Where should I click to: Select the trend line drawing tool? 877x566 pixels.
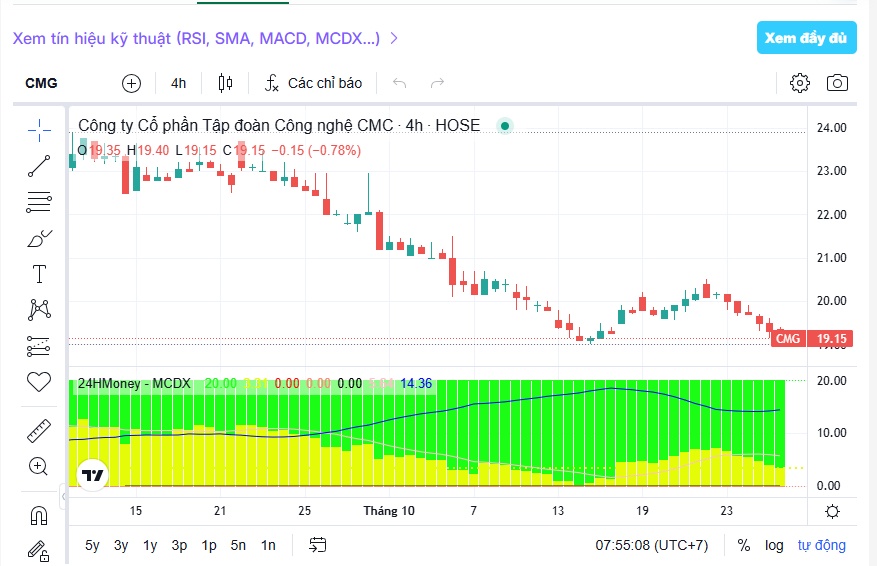39,166
